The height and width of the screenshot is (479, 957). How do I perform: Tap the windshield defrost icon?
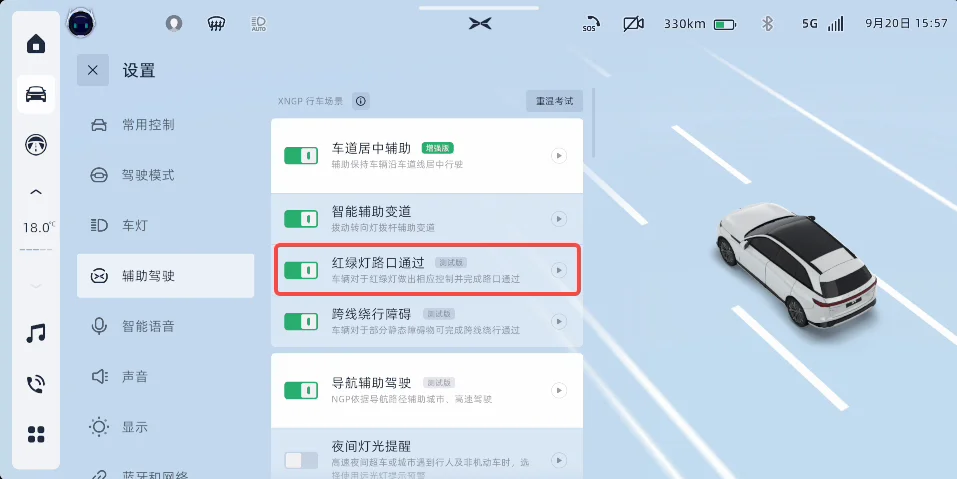pyautogui.click(x=216, y=24)
